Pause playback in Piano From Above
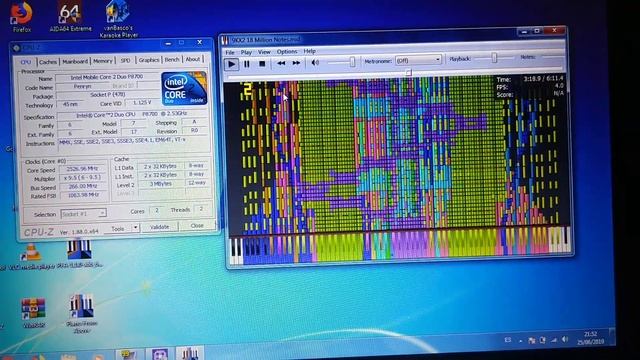 point(247,64)
